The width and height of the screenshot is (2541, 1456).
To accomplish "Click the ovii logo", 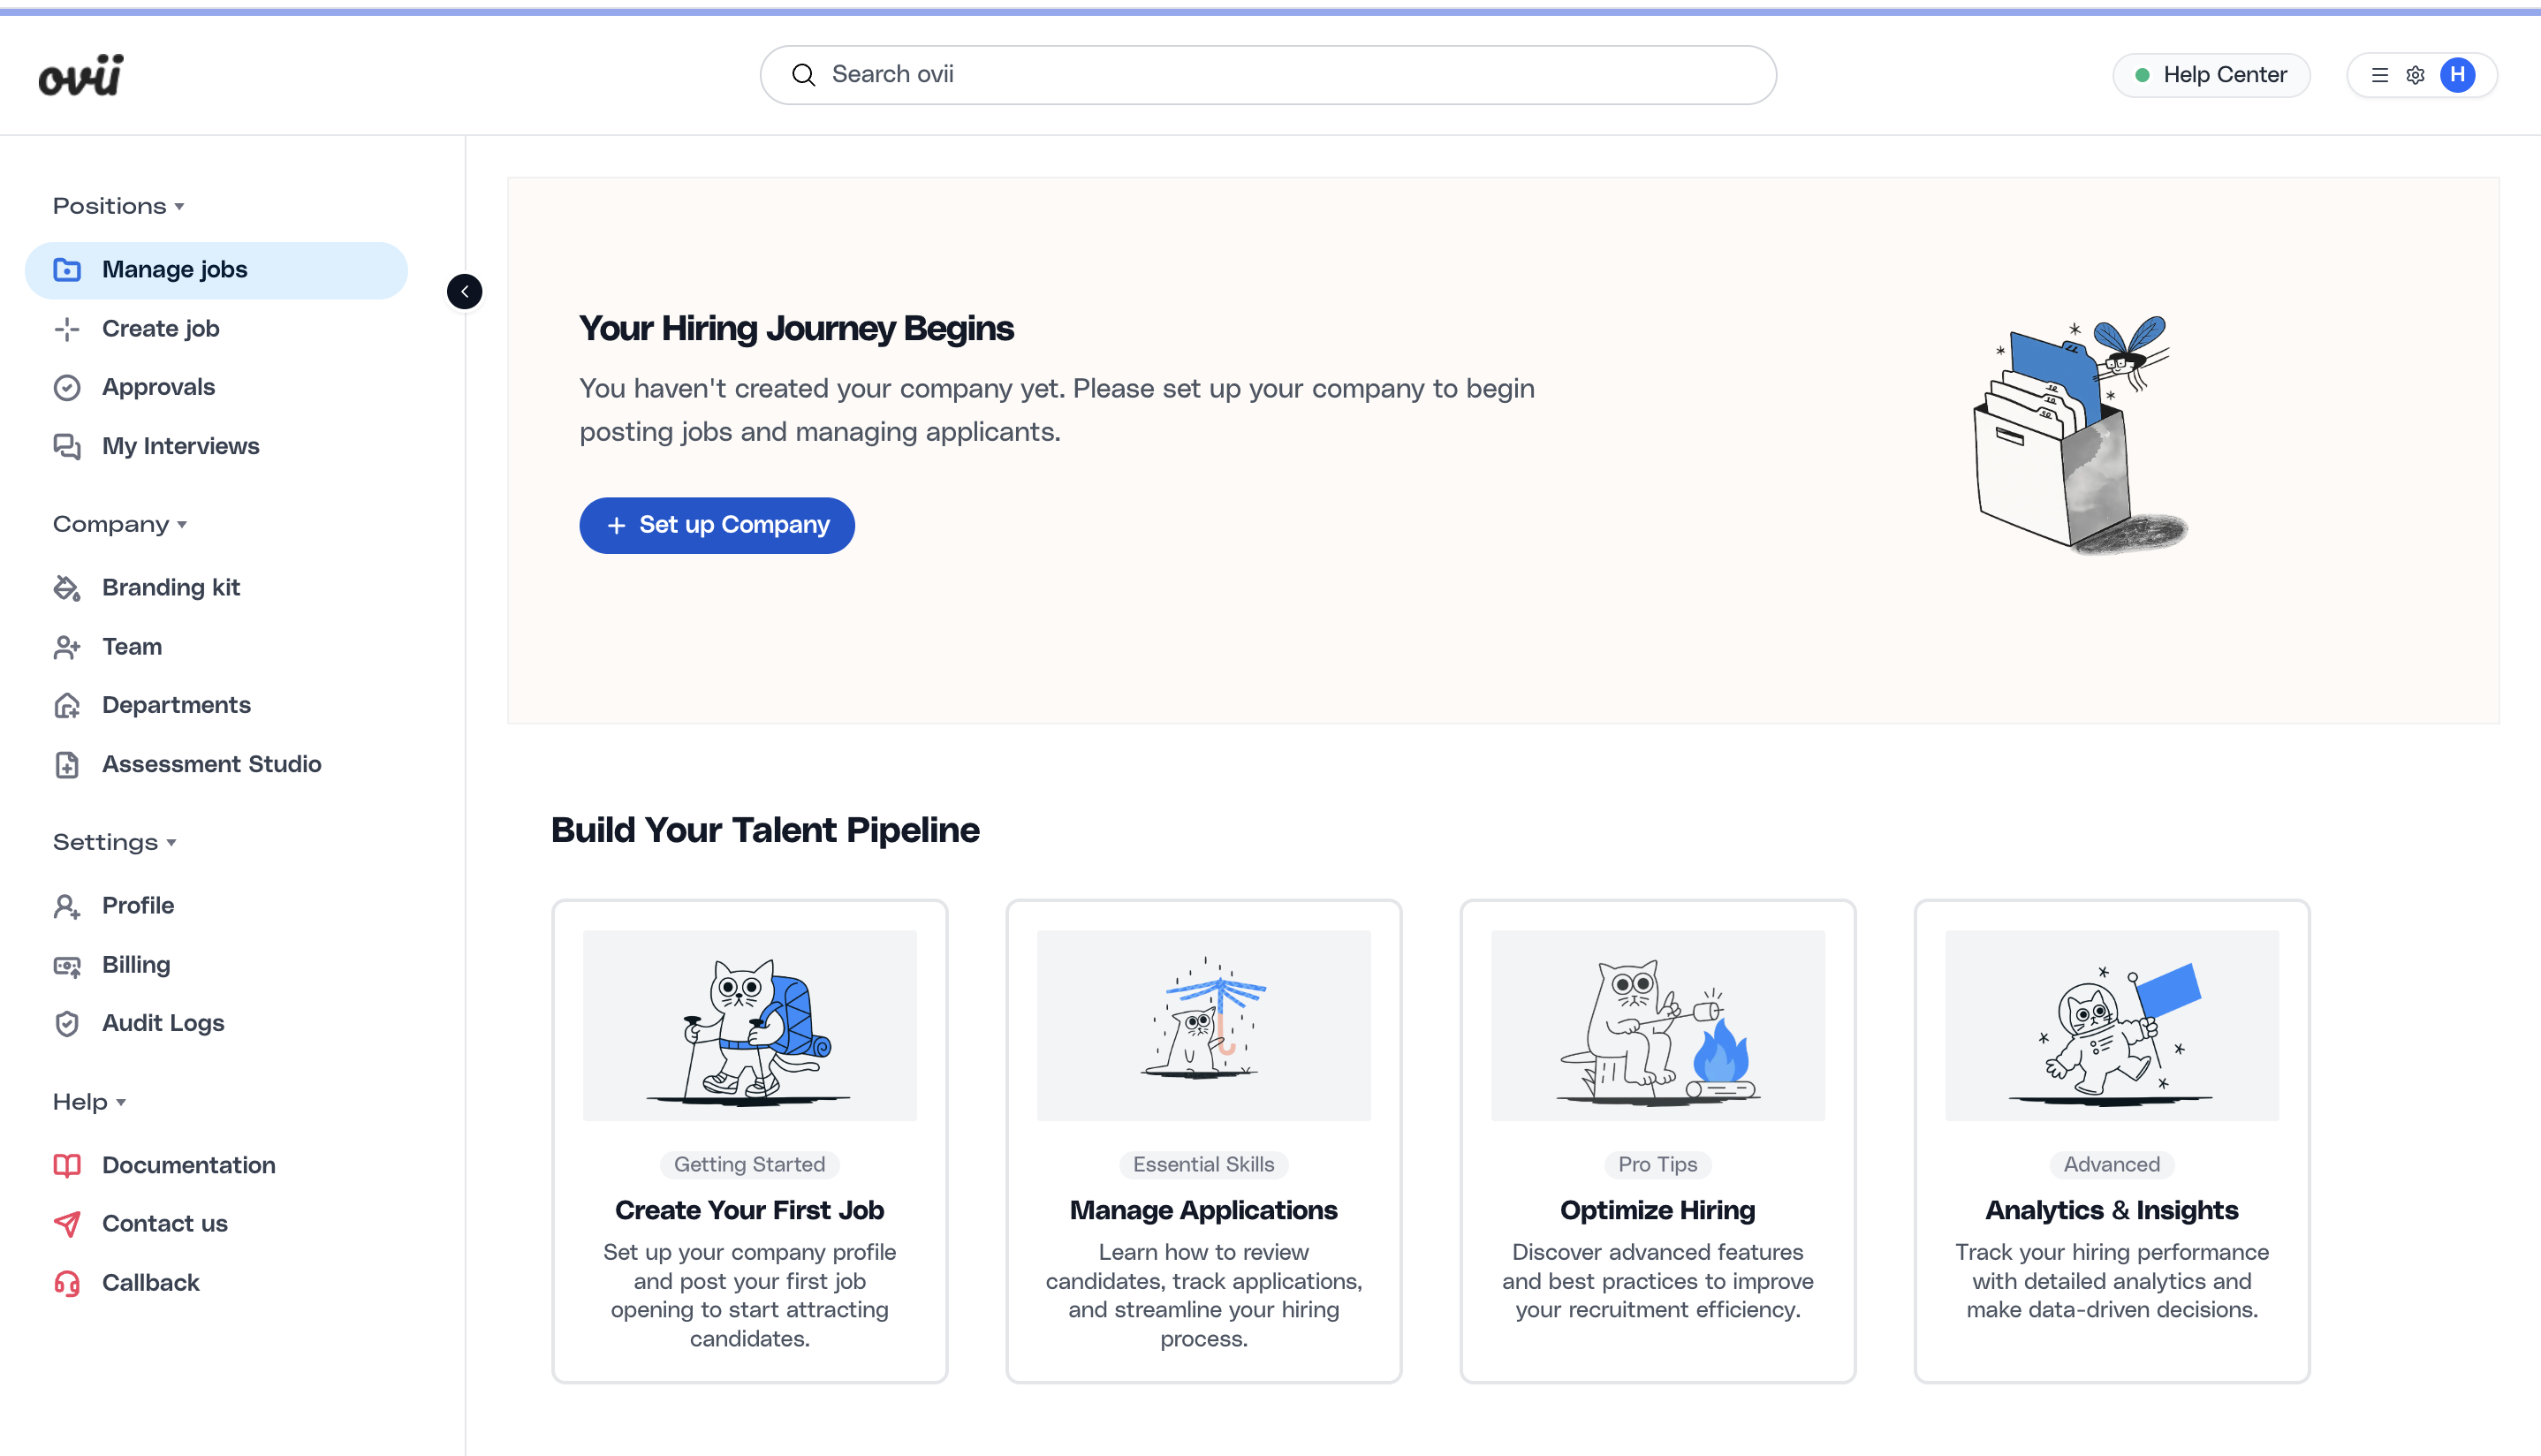I will tap(81, 75).
